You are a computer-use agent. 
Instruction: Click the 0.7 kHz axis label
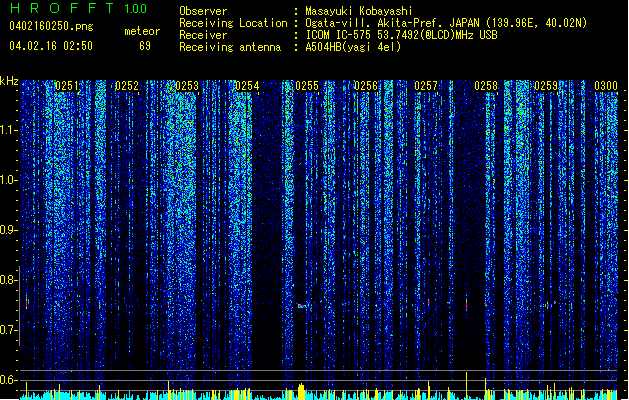tap(8, 330)
